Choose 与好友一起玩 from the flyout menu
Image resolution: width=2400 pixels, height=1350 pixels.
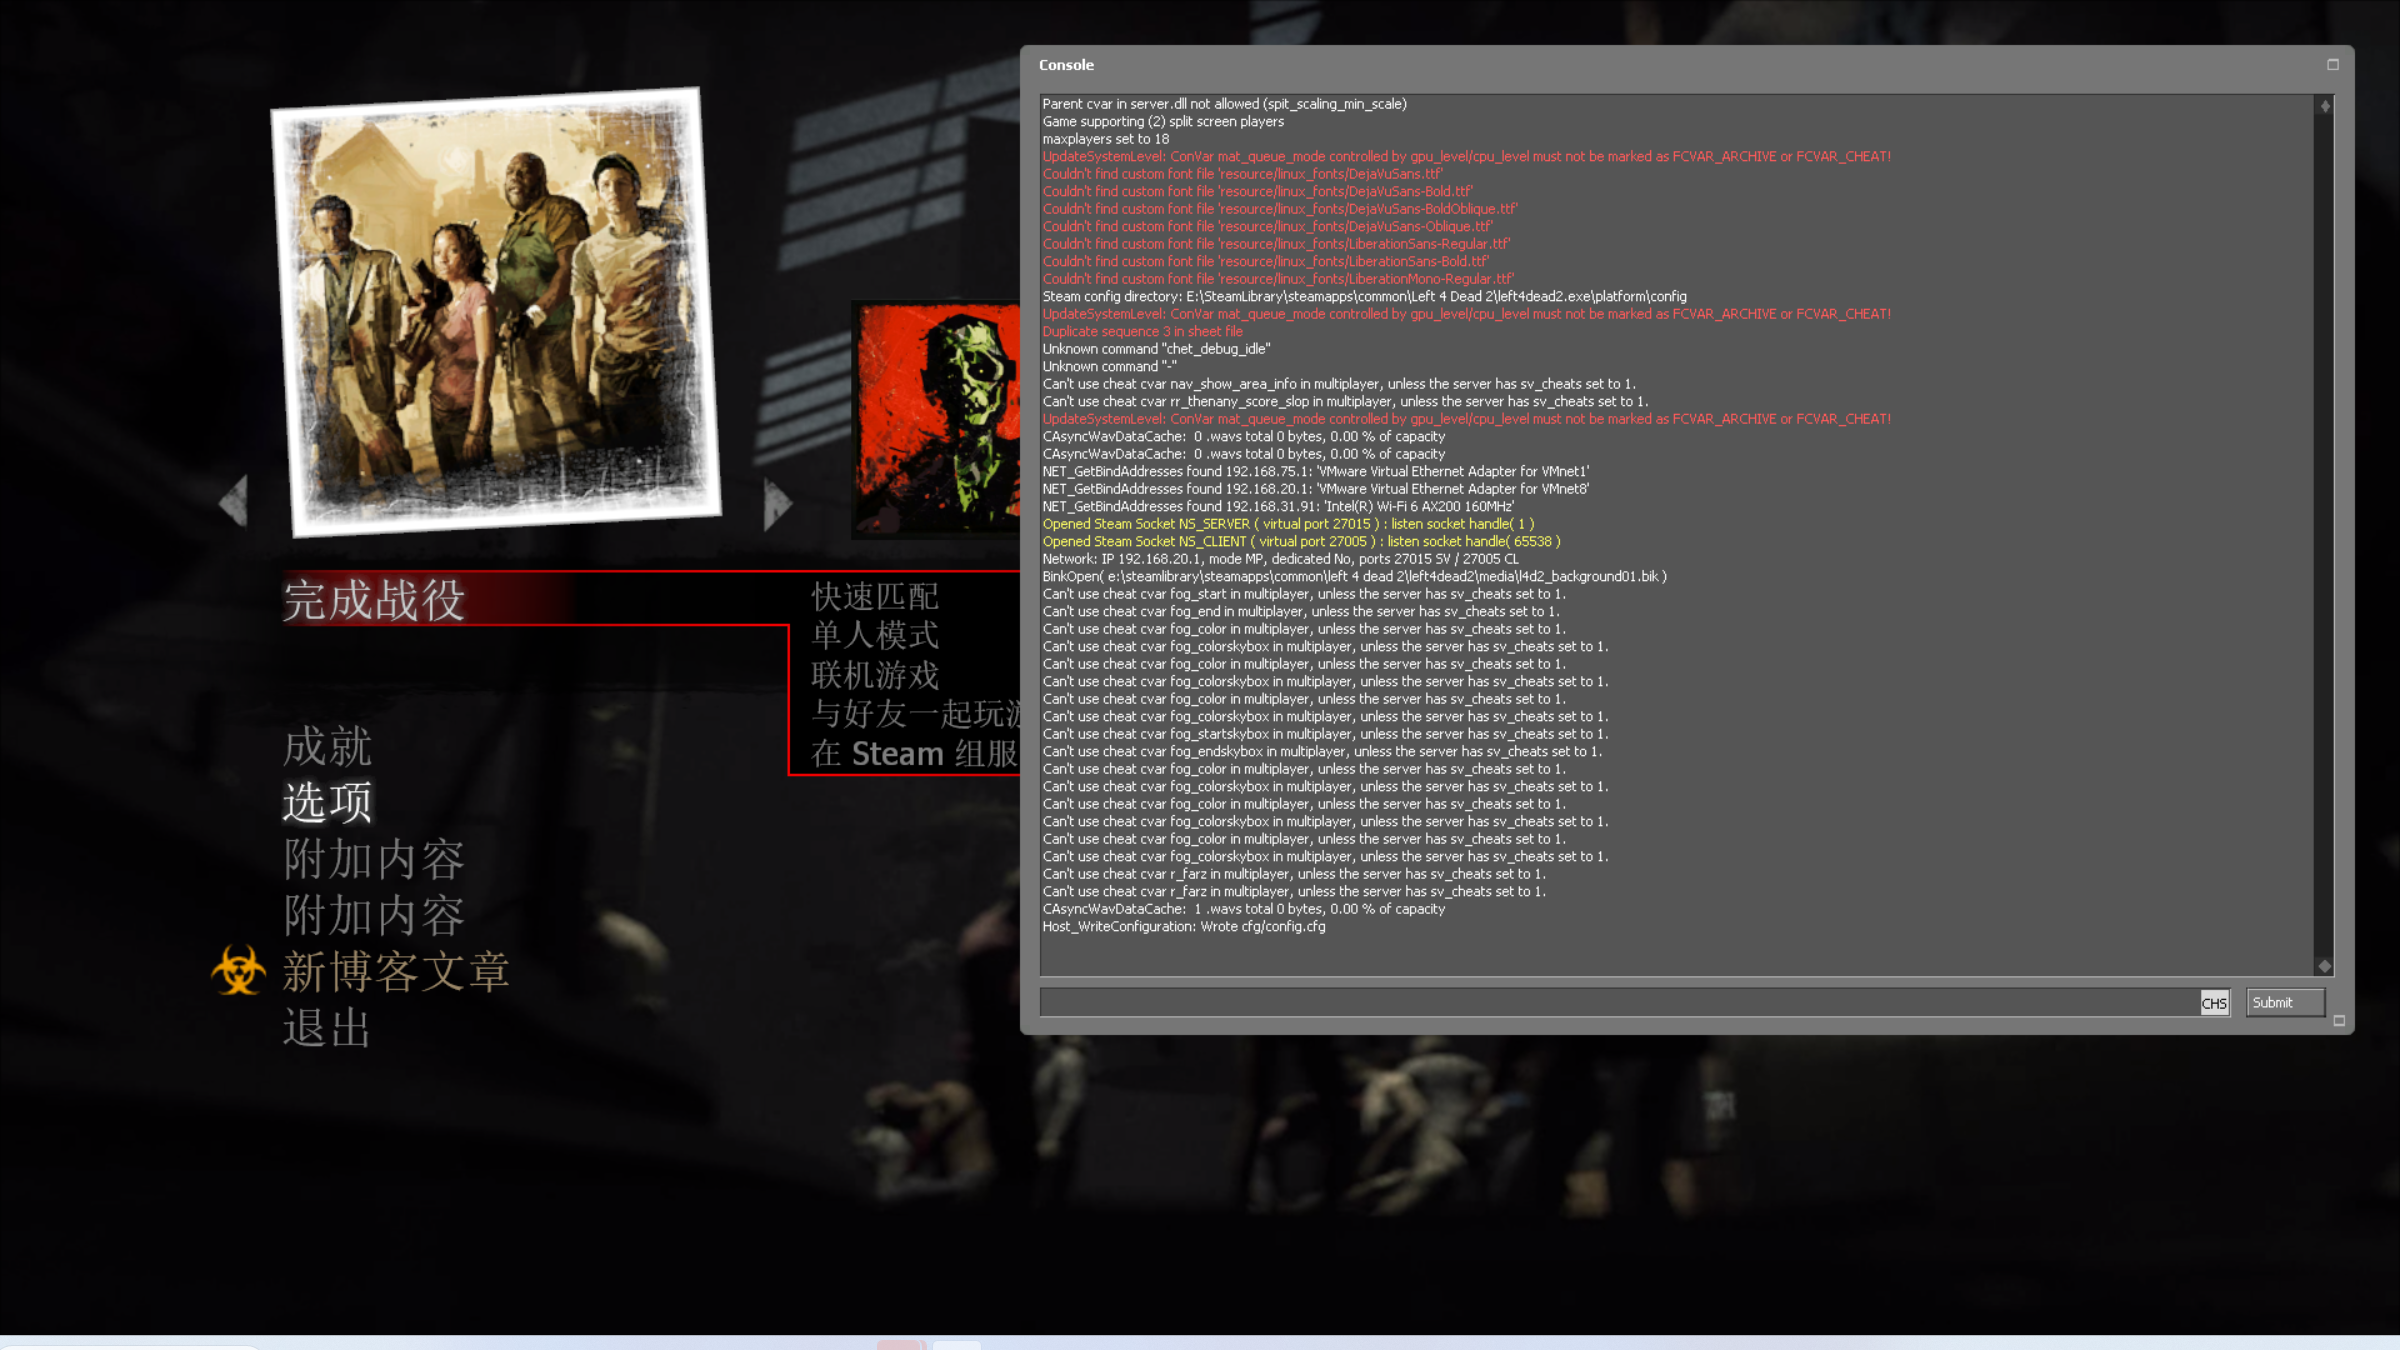click(x=916, y=714)
